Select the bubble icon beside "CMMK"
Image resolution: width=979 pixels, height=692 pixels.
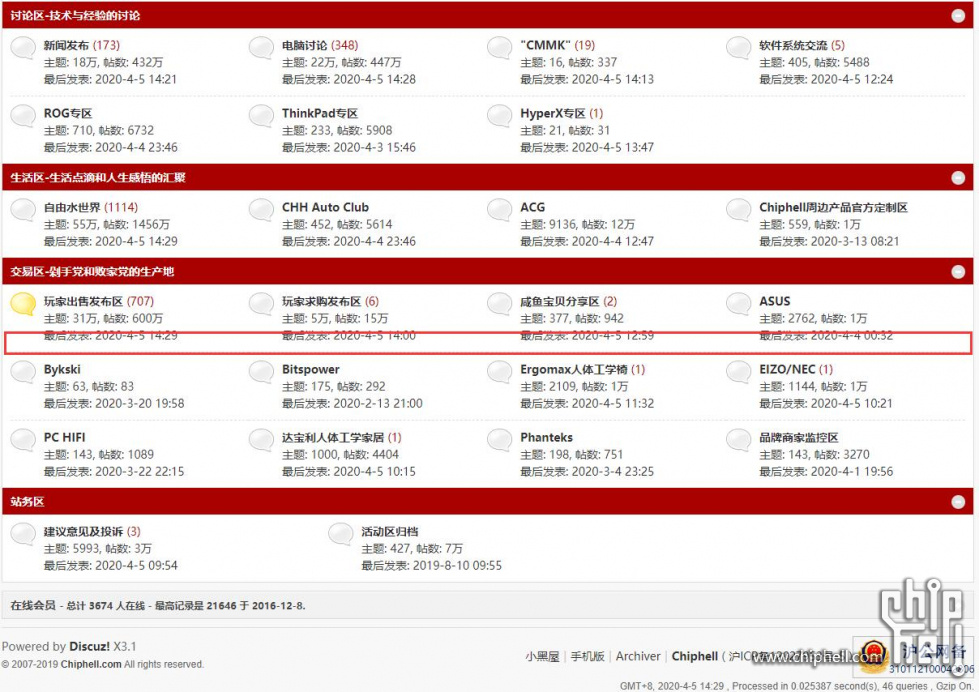499,47
